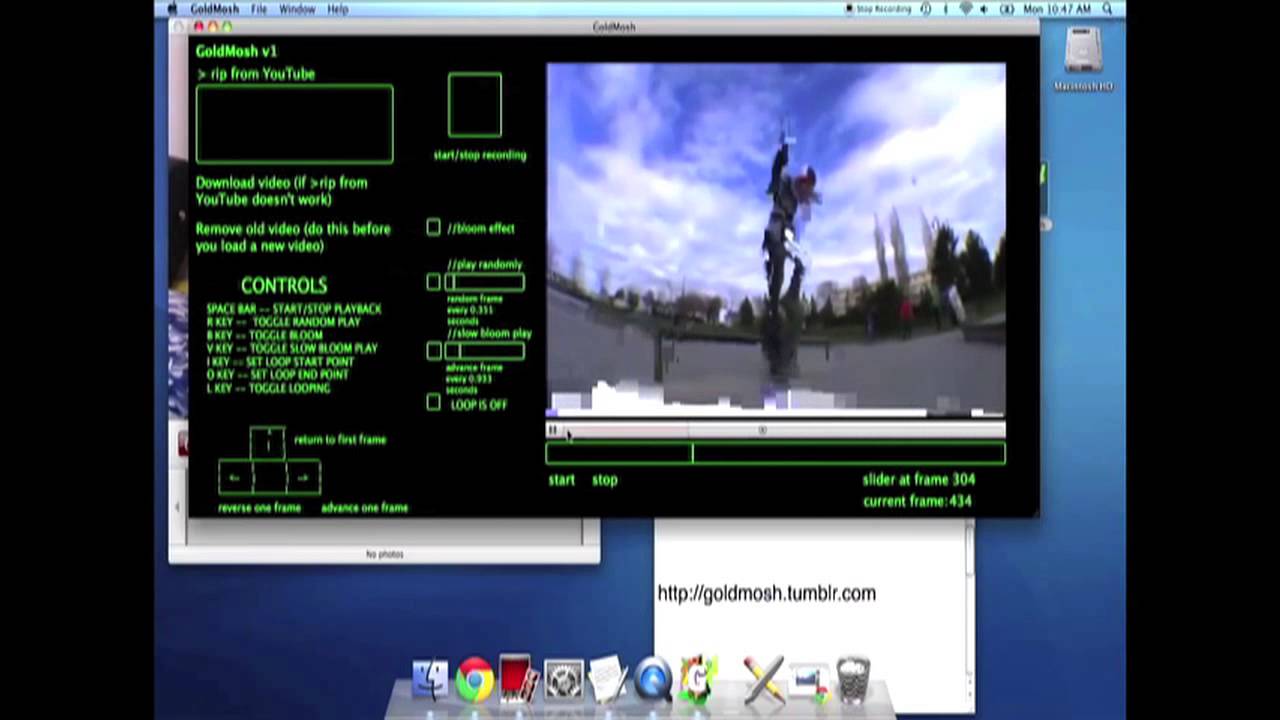1280x720 pixels.
Task: Open the image stack in the dock
Action: [x=809, y=680]
